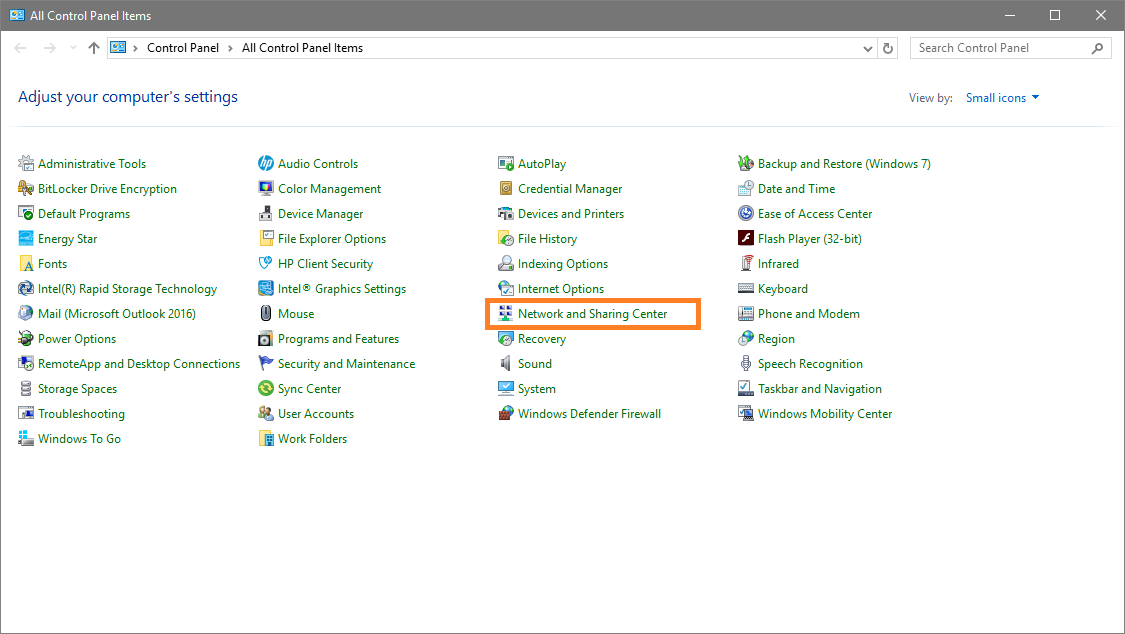This screenshot has height=634, width=1125.
Task: Click the Power Options icon
Action: point(26,339)
